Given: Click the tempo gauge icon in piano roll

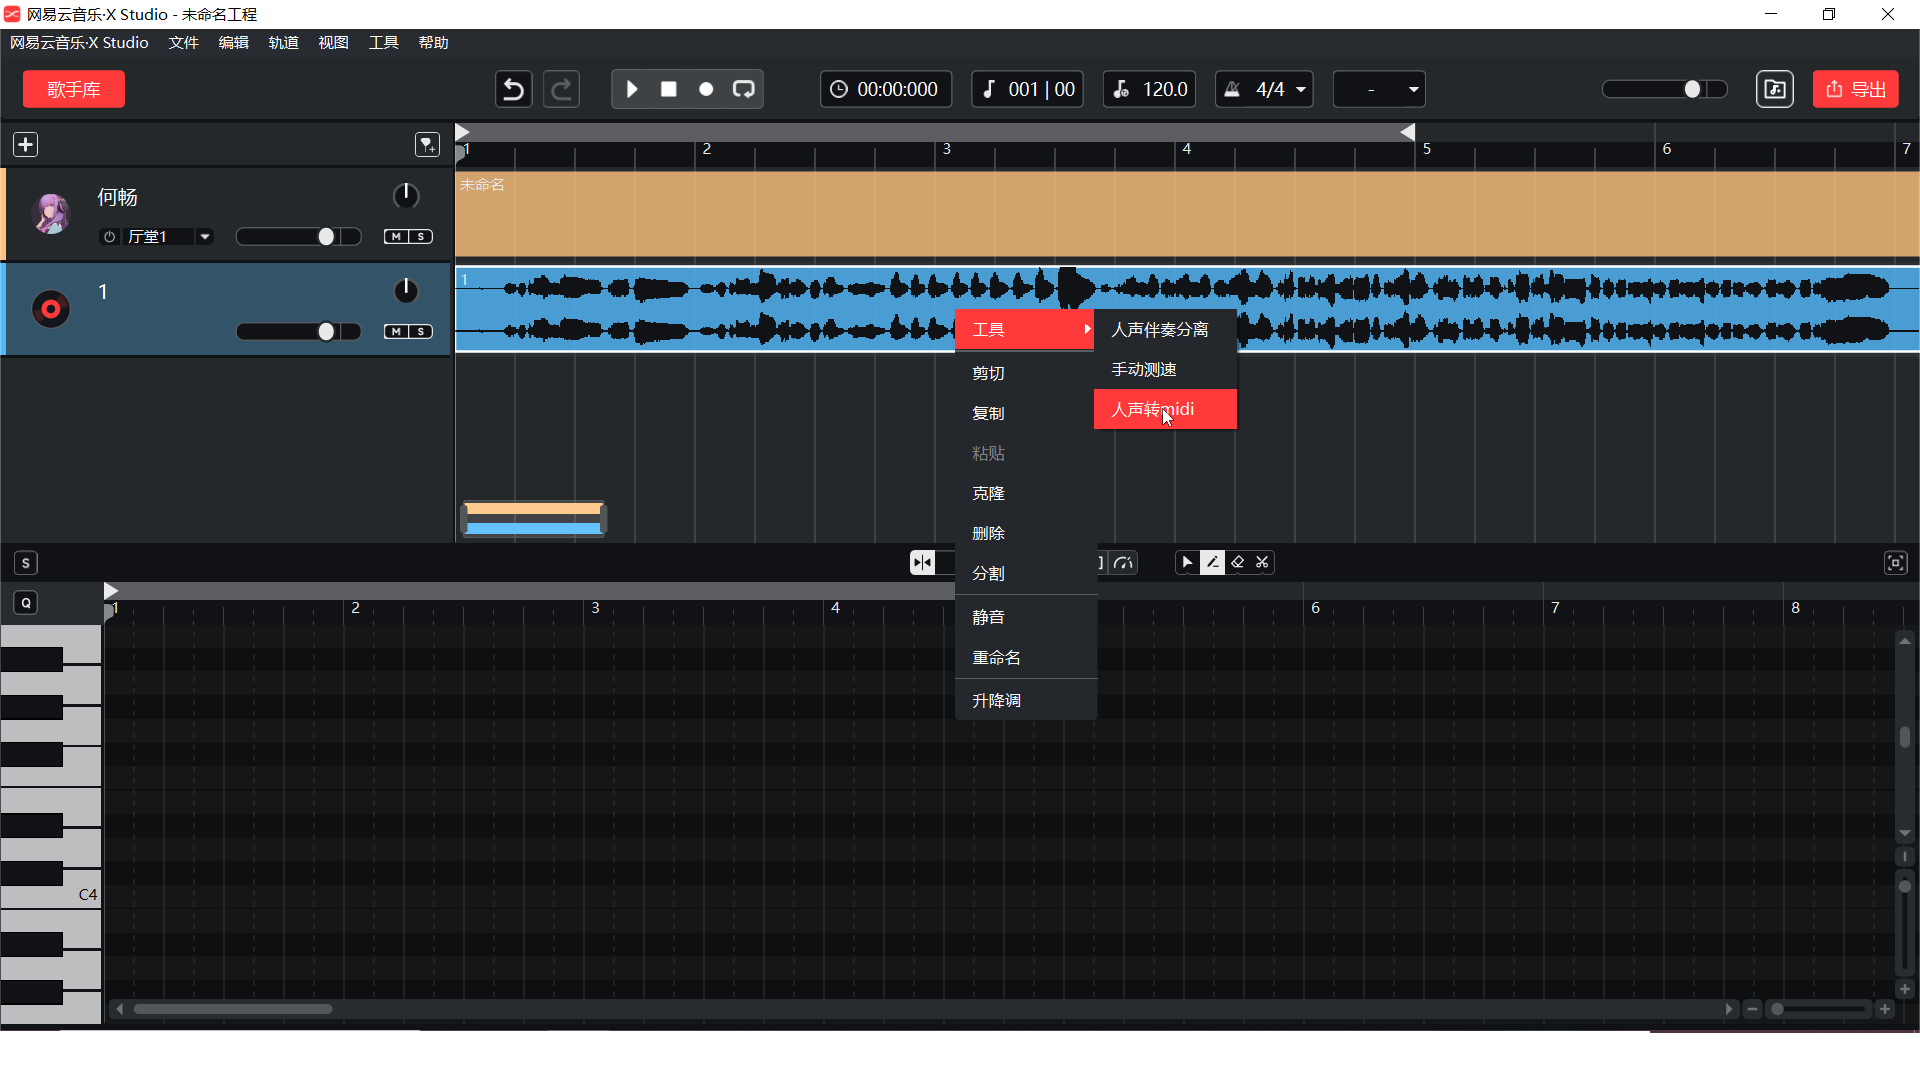Looking at the screenshot, I should (1124, 563).
